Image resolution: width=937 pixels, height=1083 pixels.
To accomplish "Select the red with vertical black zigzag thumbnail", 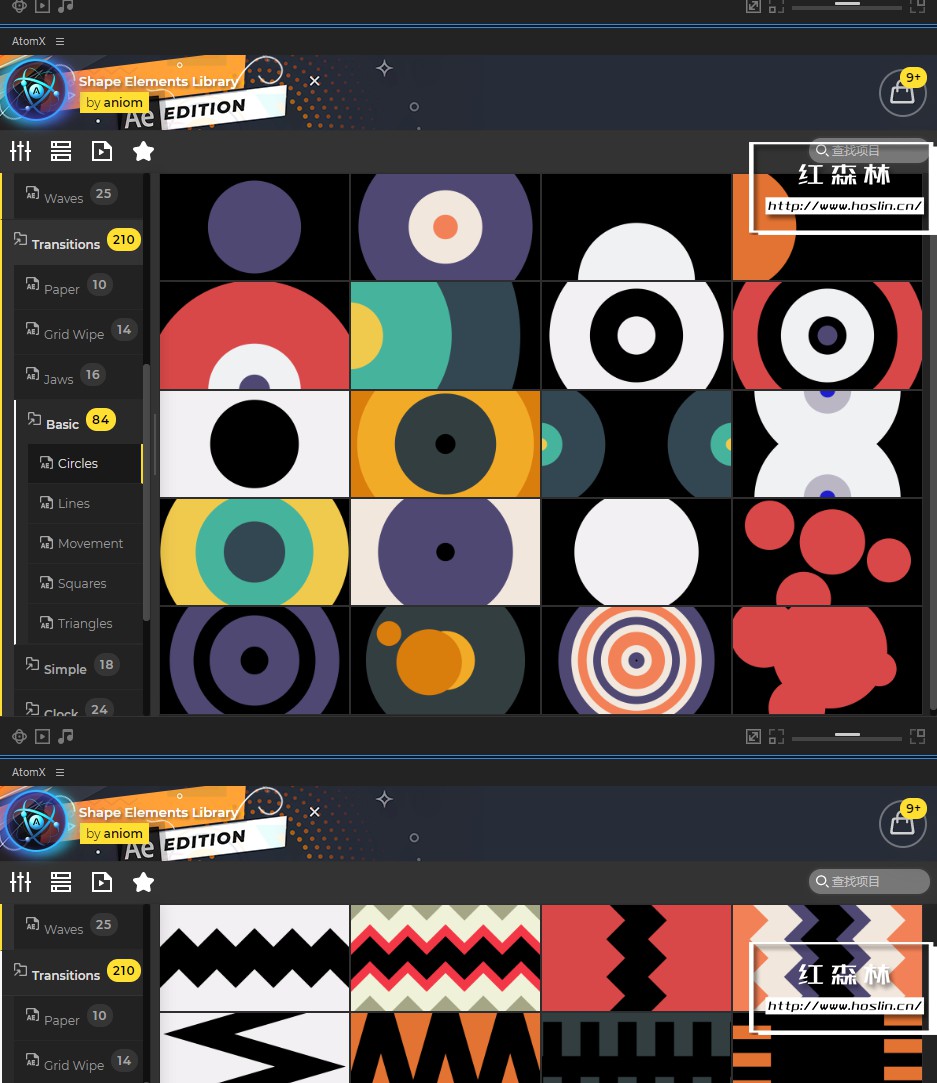I will pyautogui.click(x=636, y=958).
